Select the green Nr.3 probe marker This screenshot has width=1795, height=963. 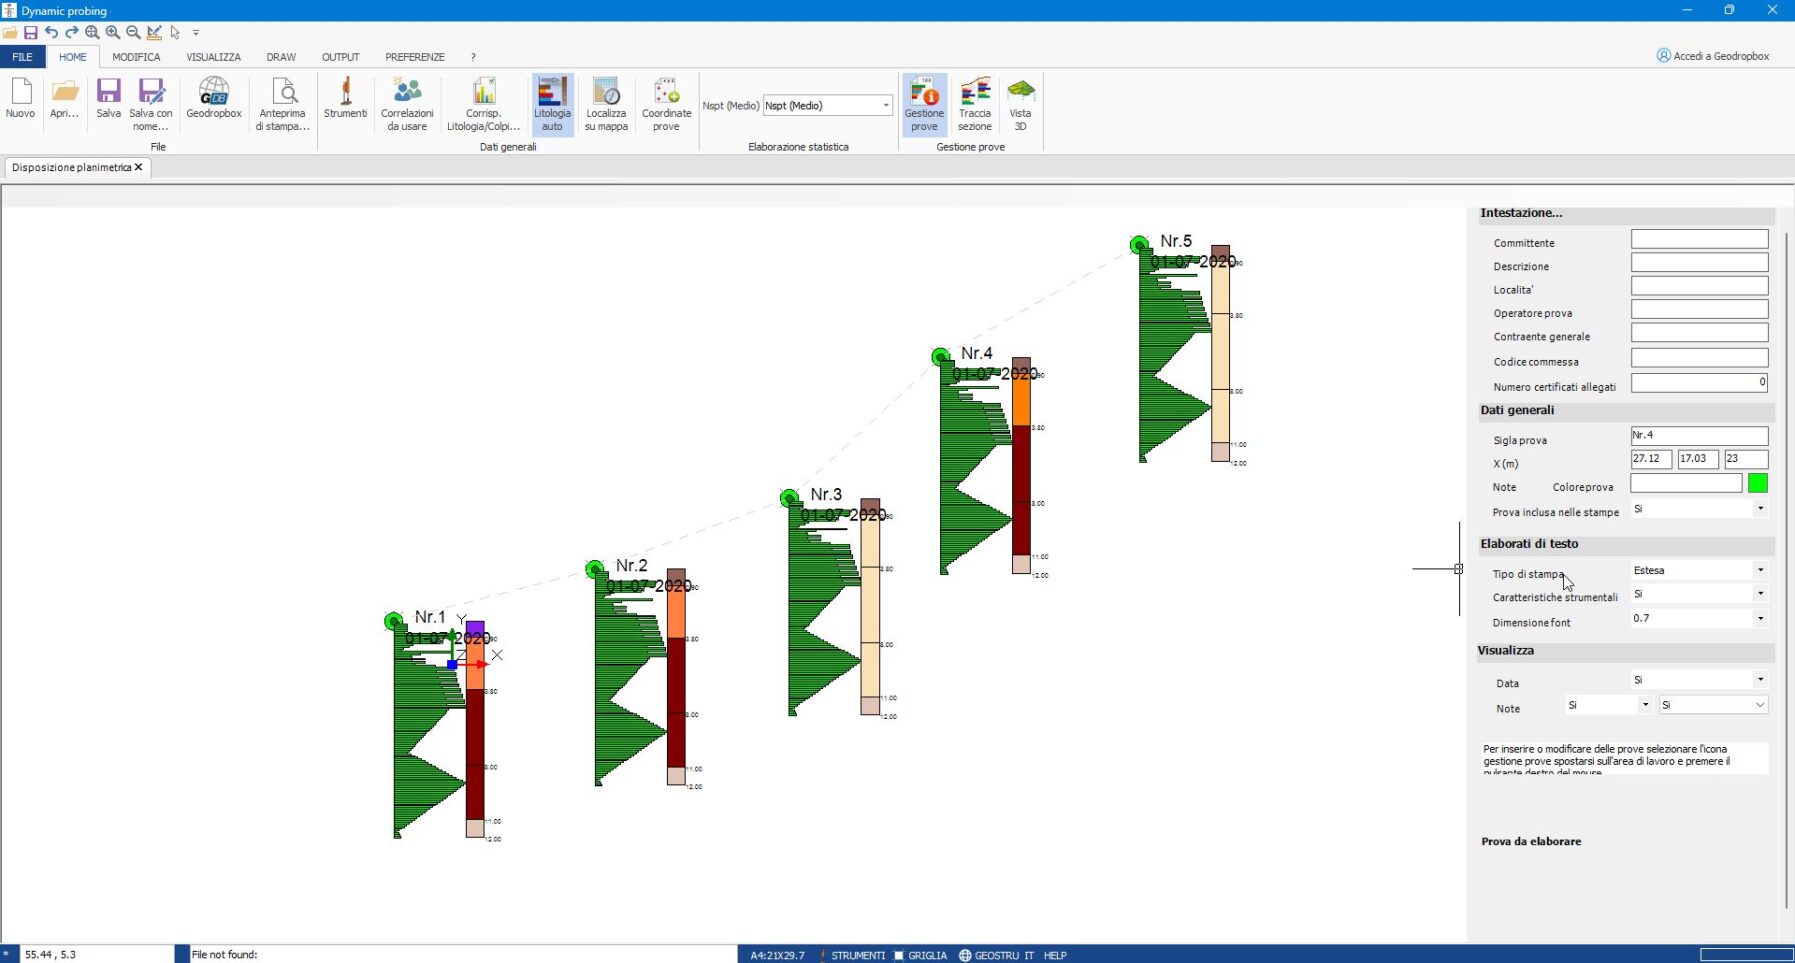coord(789,498)
